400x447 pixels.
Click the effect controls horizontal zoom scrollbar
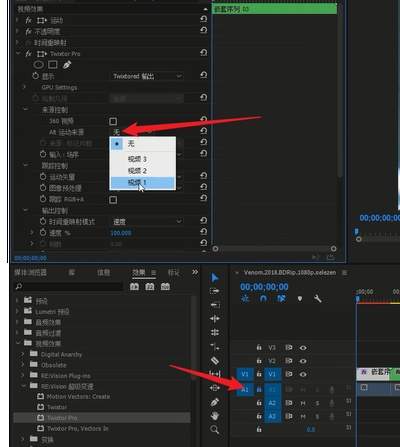pyautogui.click(x=274, y=249)
